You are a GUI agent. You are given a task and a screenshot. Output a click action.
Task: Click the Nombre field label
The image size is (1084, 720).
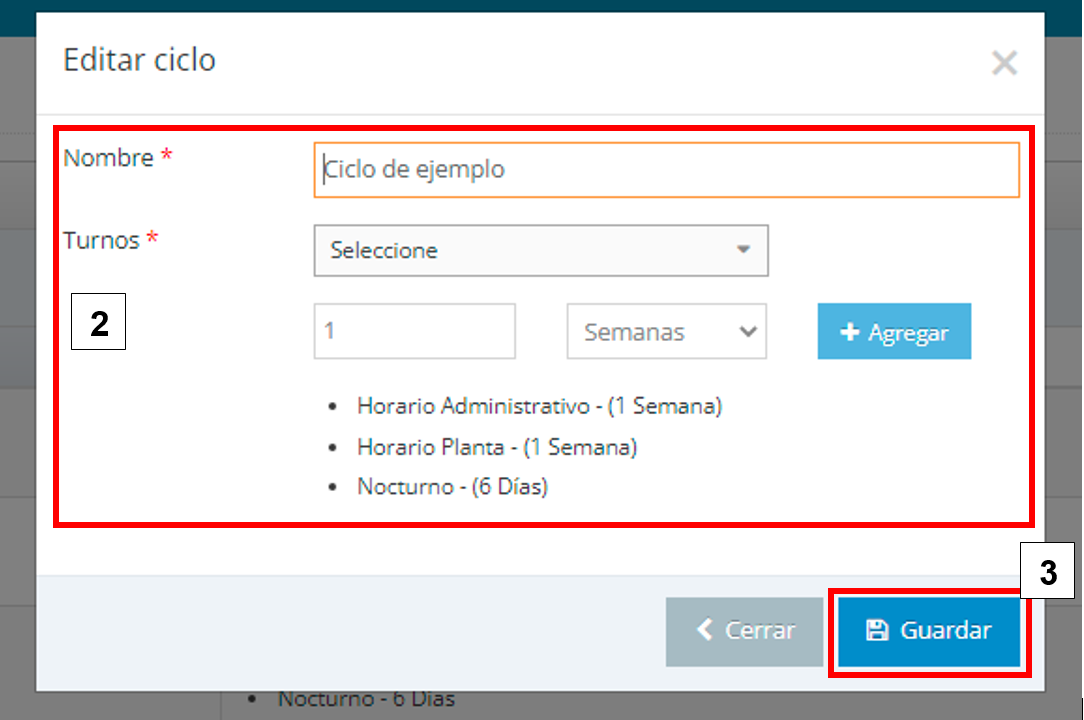[109, 158]
